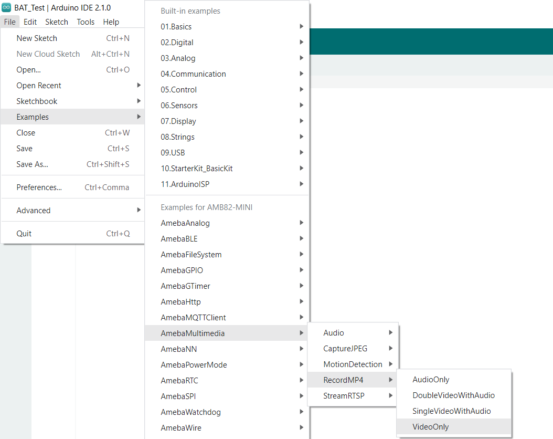Open the Sketch menu
The width and height of the screenshot is (553, 439).
(x=56, y=22)
